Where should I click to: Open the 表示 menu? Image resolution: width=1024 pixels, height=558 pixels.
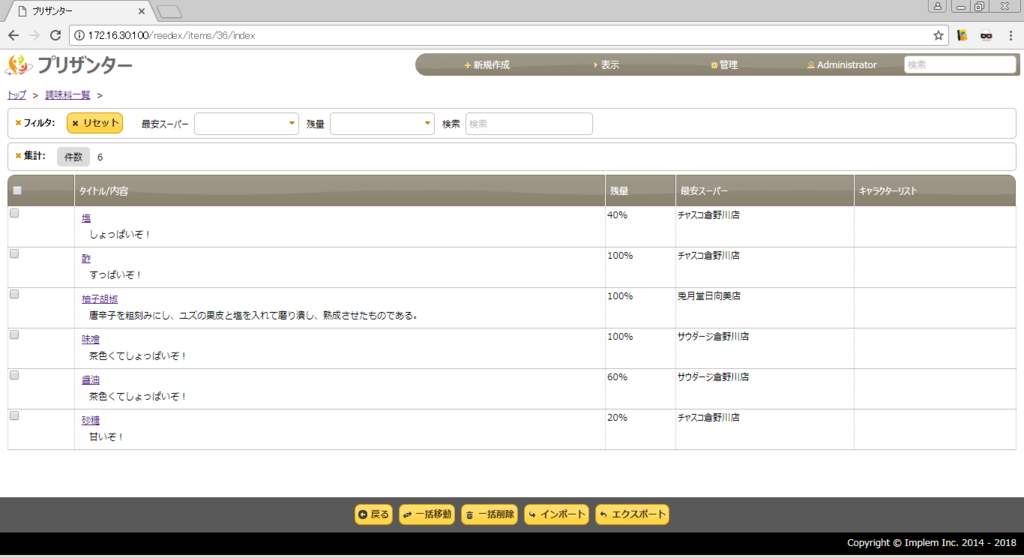(606, 65)
